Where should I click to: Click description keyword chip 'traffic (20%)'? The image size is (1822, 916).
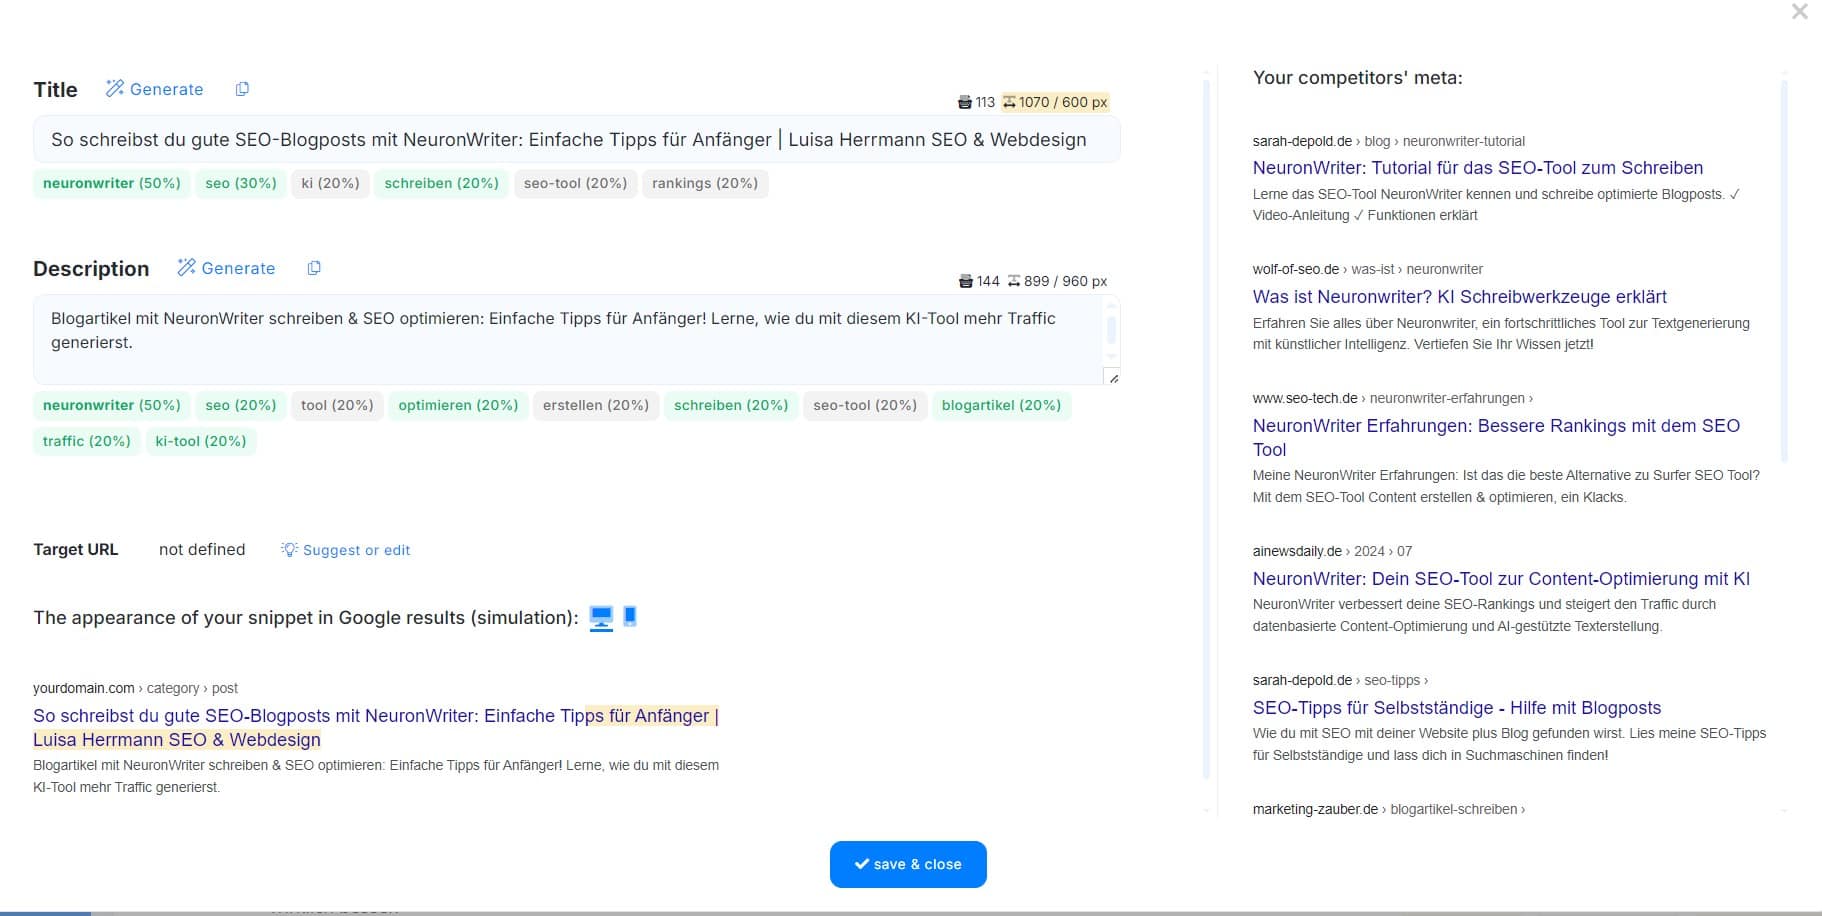(x=87, y=441)
